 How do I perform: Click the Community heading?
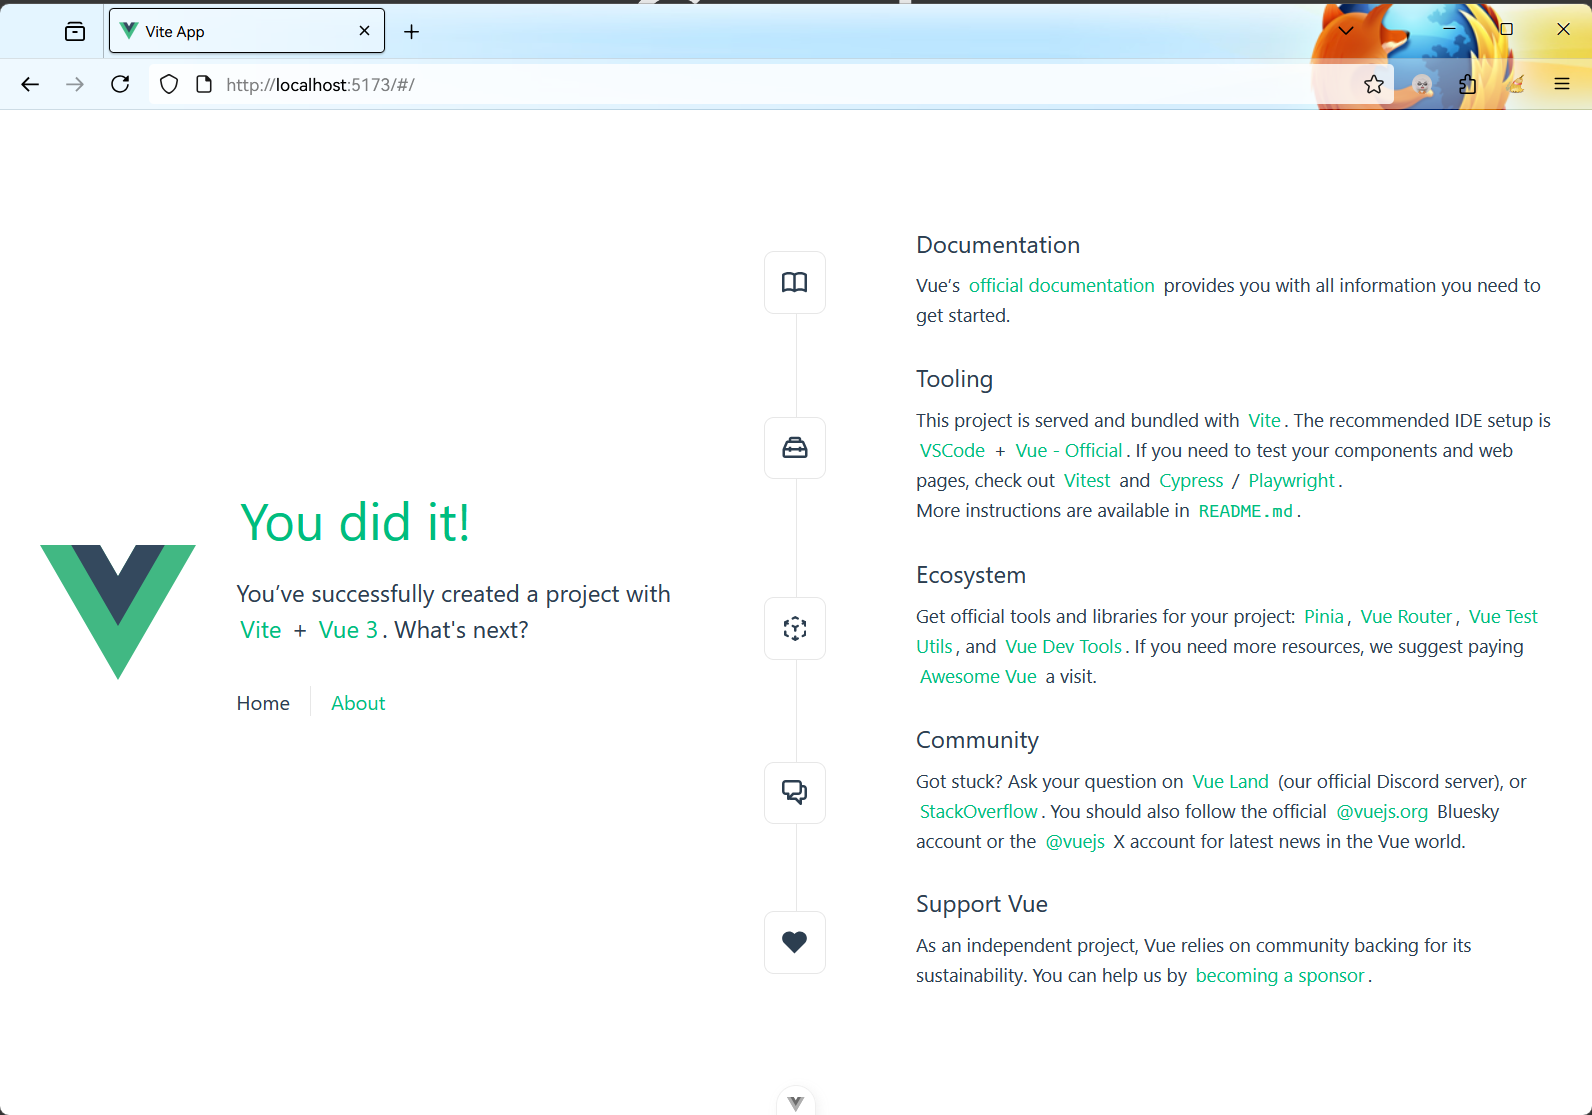point(977,740)
